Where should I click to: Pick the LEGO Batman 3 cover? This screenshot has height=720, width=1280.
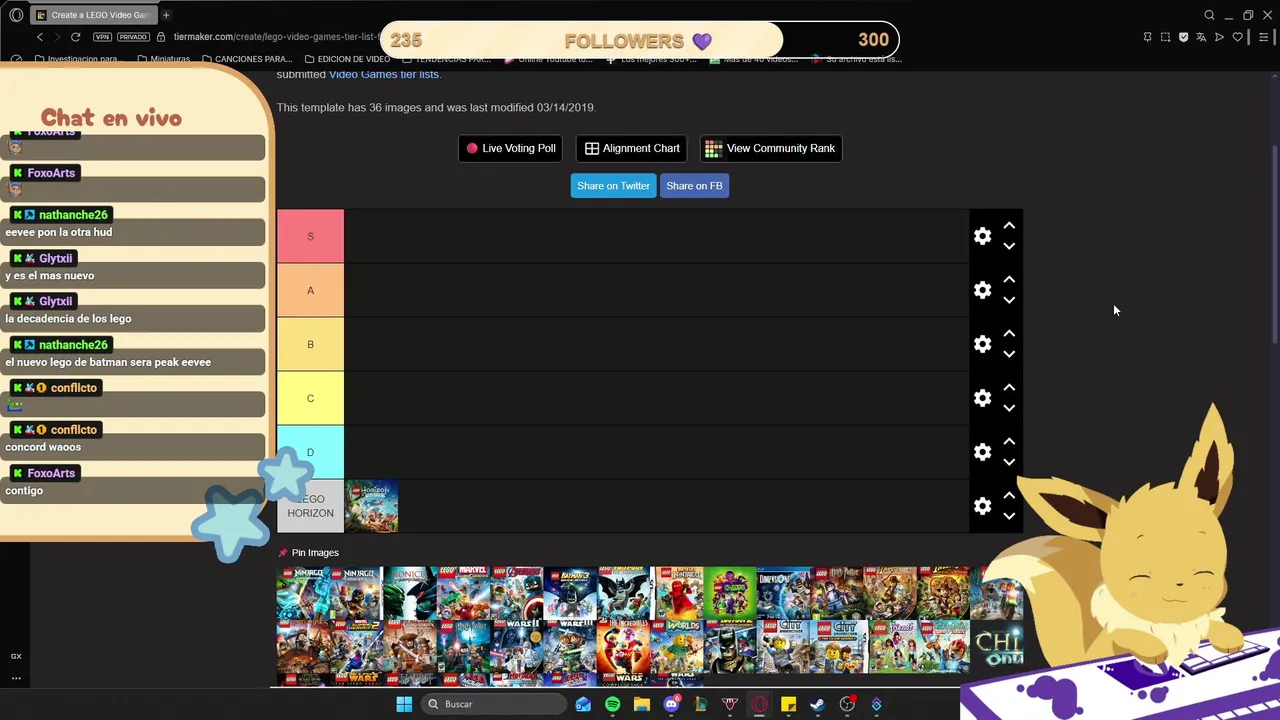570,593
